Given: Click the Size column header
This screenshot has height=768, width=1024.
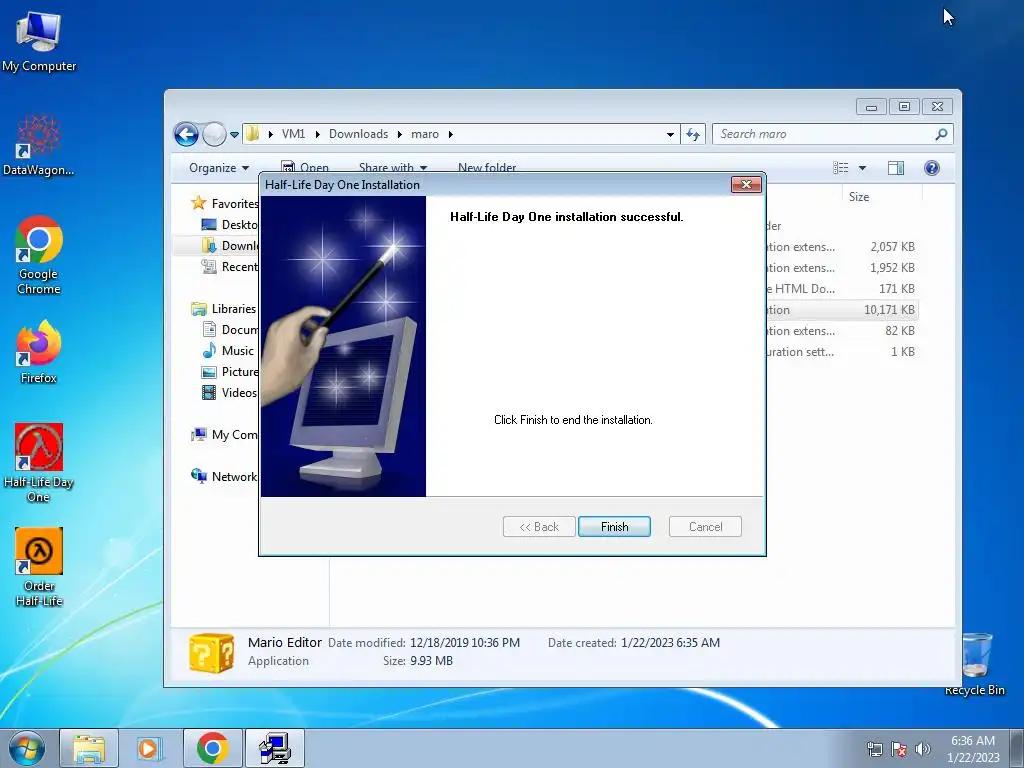Looking at the screenshot, I should (x=882, y=197).
